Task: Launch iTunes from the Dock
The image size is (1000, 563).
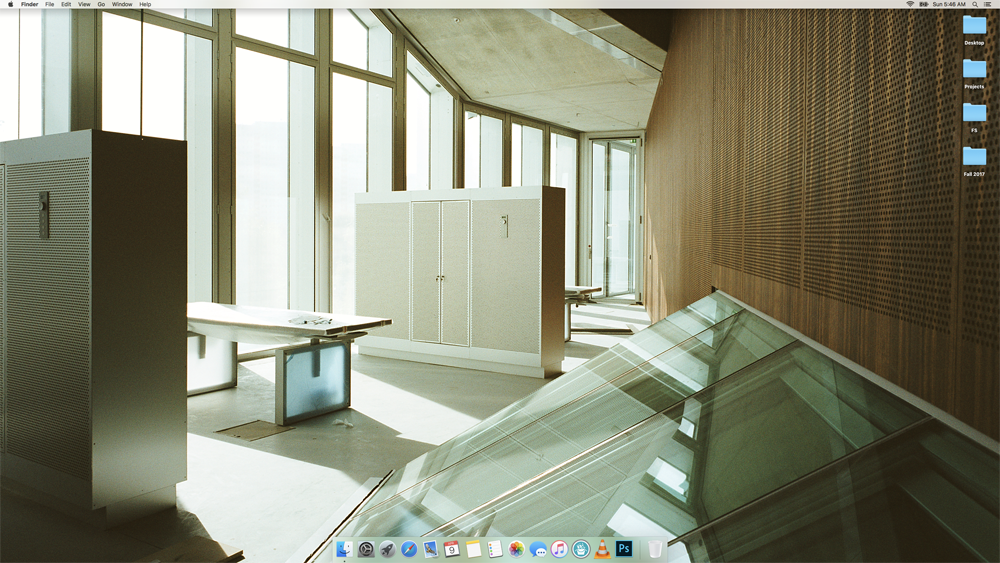Action: point(559,549)
